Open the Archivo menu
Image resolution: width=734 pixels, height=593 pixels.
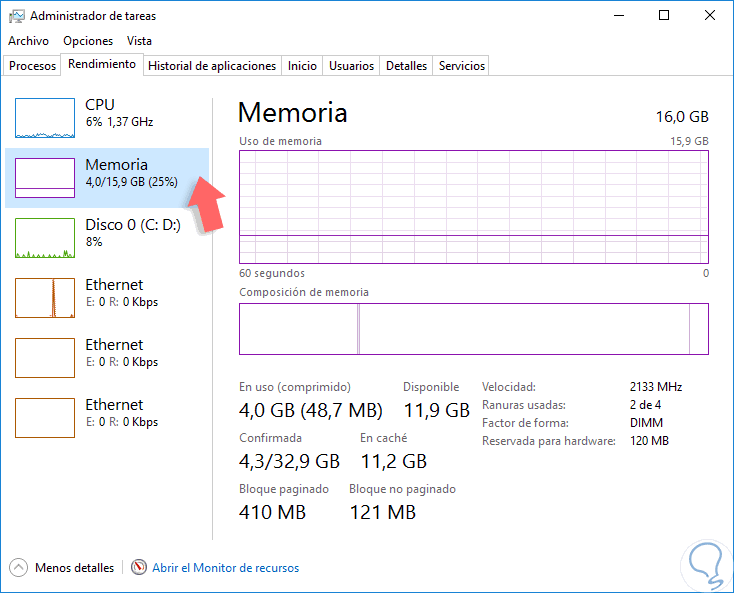(28, 41)
